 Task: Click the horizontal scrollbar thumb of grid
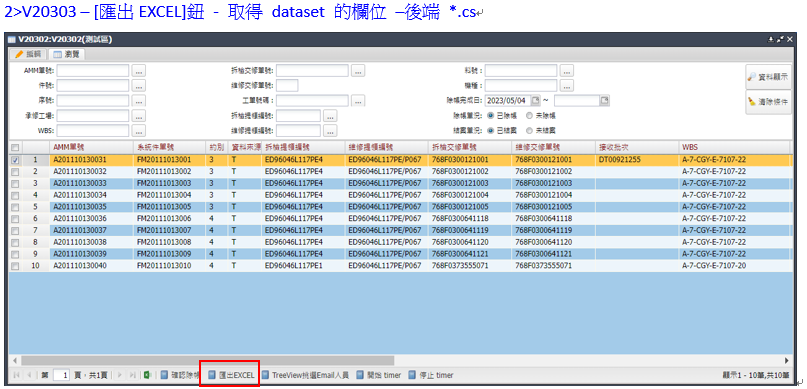207,361
